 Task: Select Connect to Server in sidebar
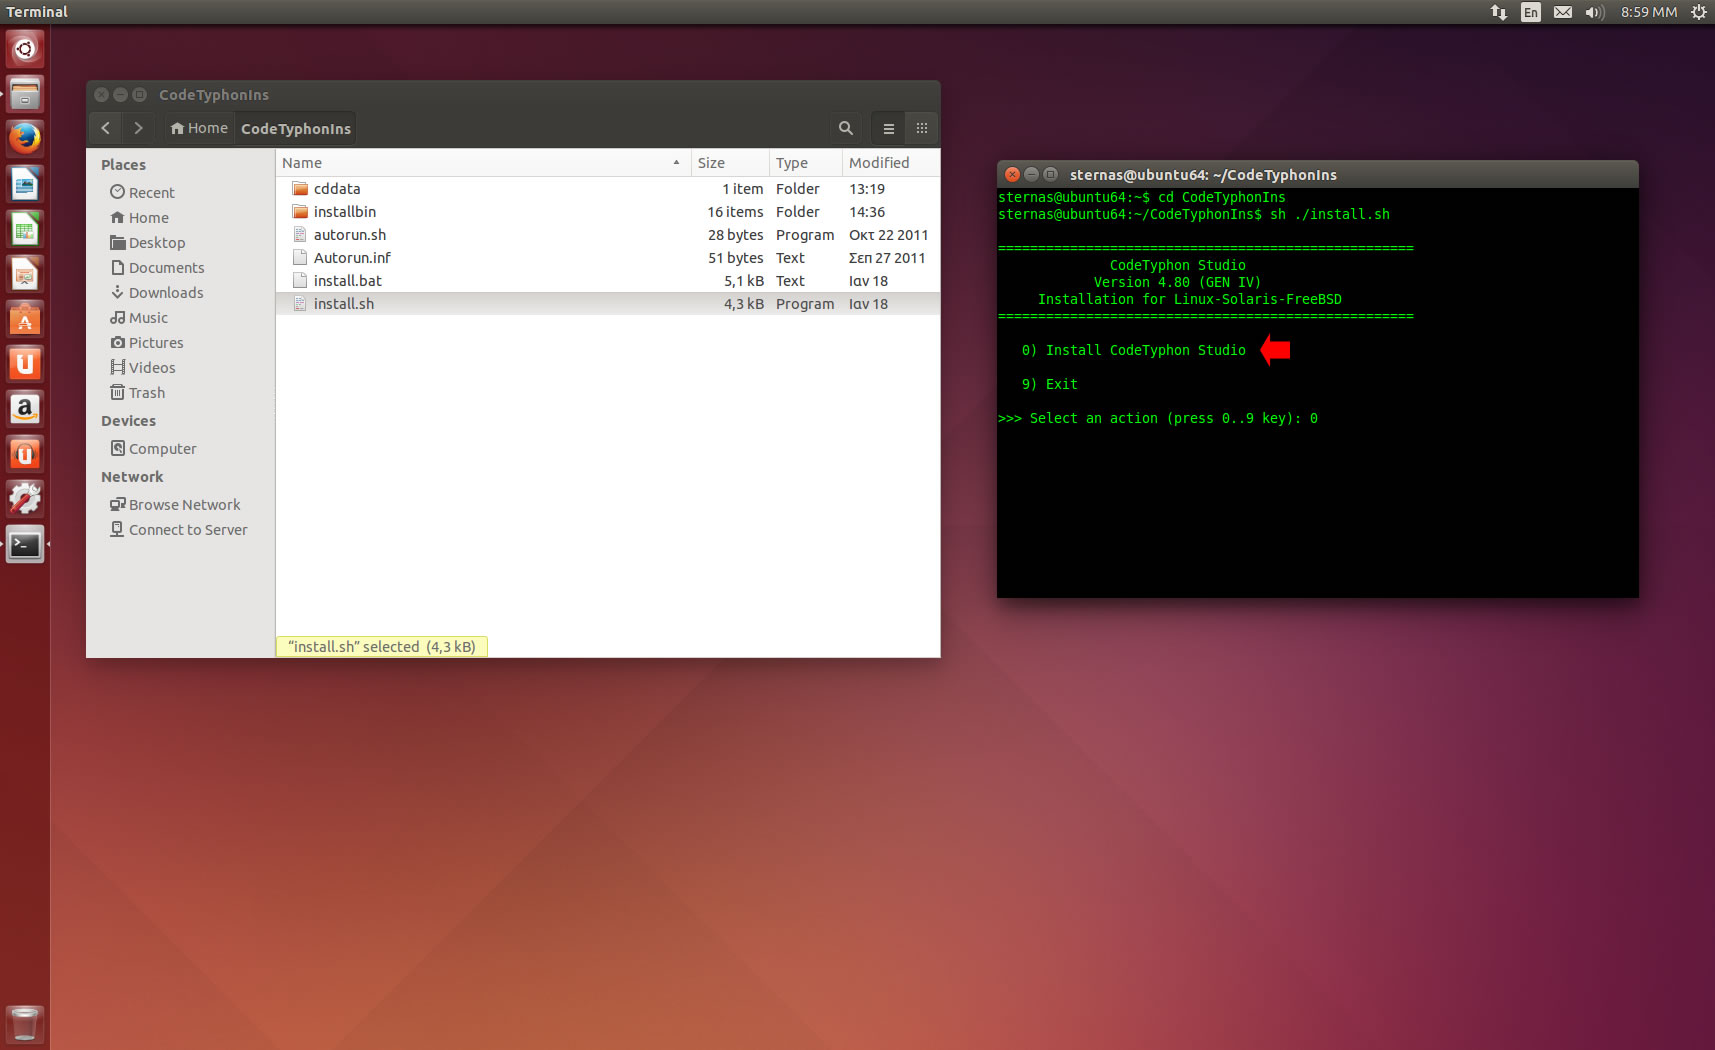point(178,529)
